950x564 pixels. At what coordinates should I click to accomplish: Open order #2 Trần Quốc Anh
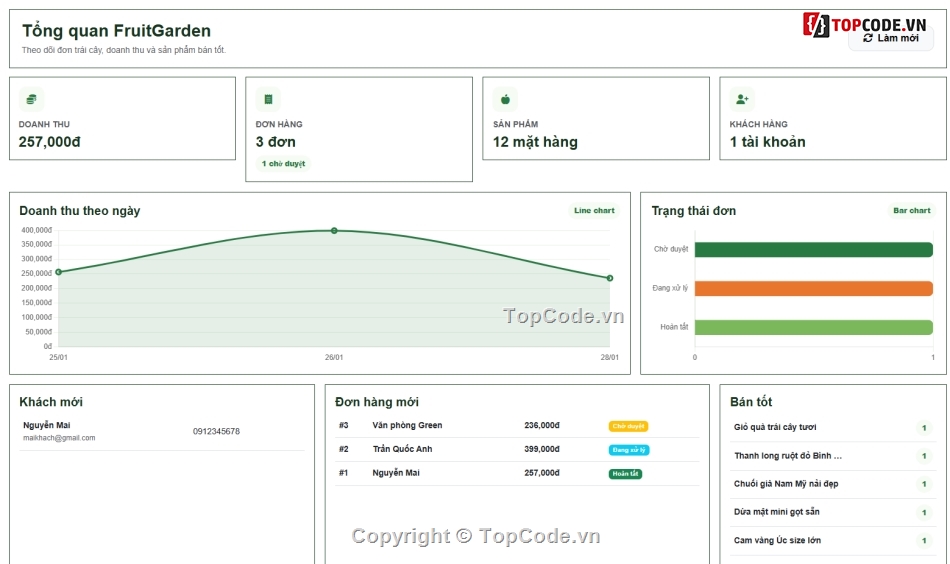517,450
